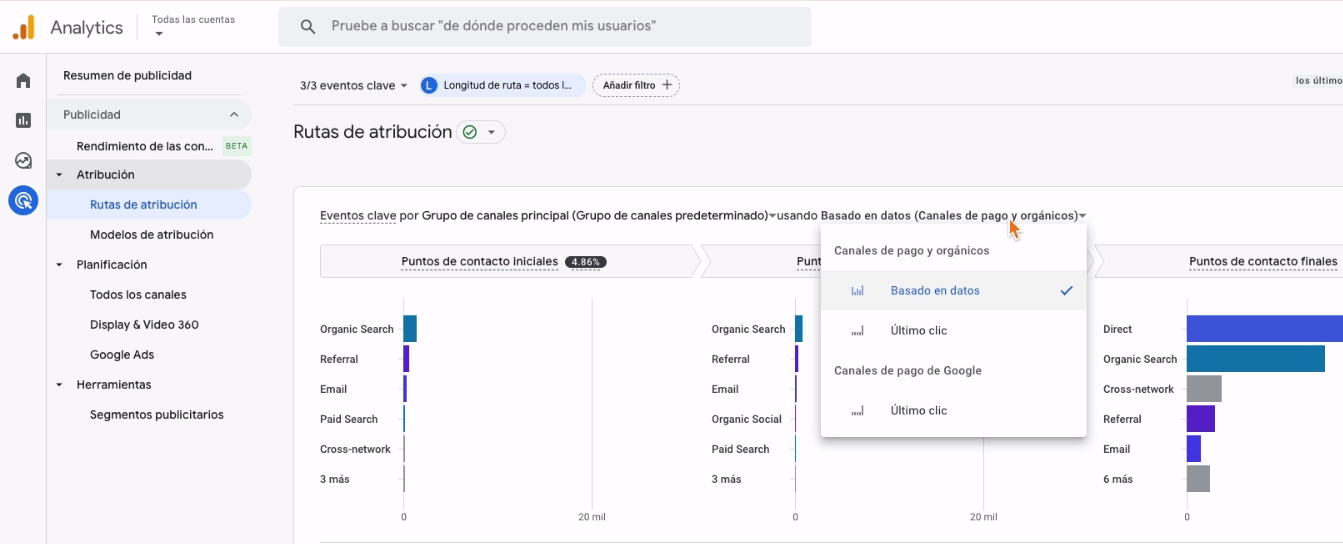Image resolution: width=1343 pixels, height=544 pixels.
Task: Click the data-driven bar chart icon
Action: pyautogui.click(x=857, y=291)
